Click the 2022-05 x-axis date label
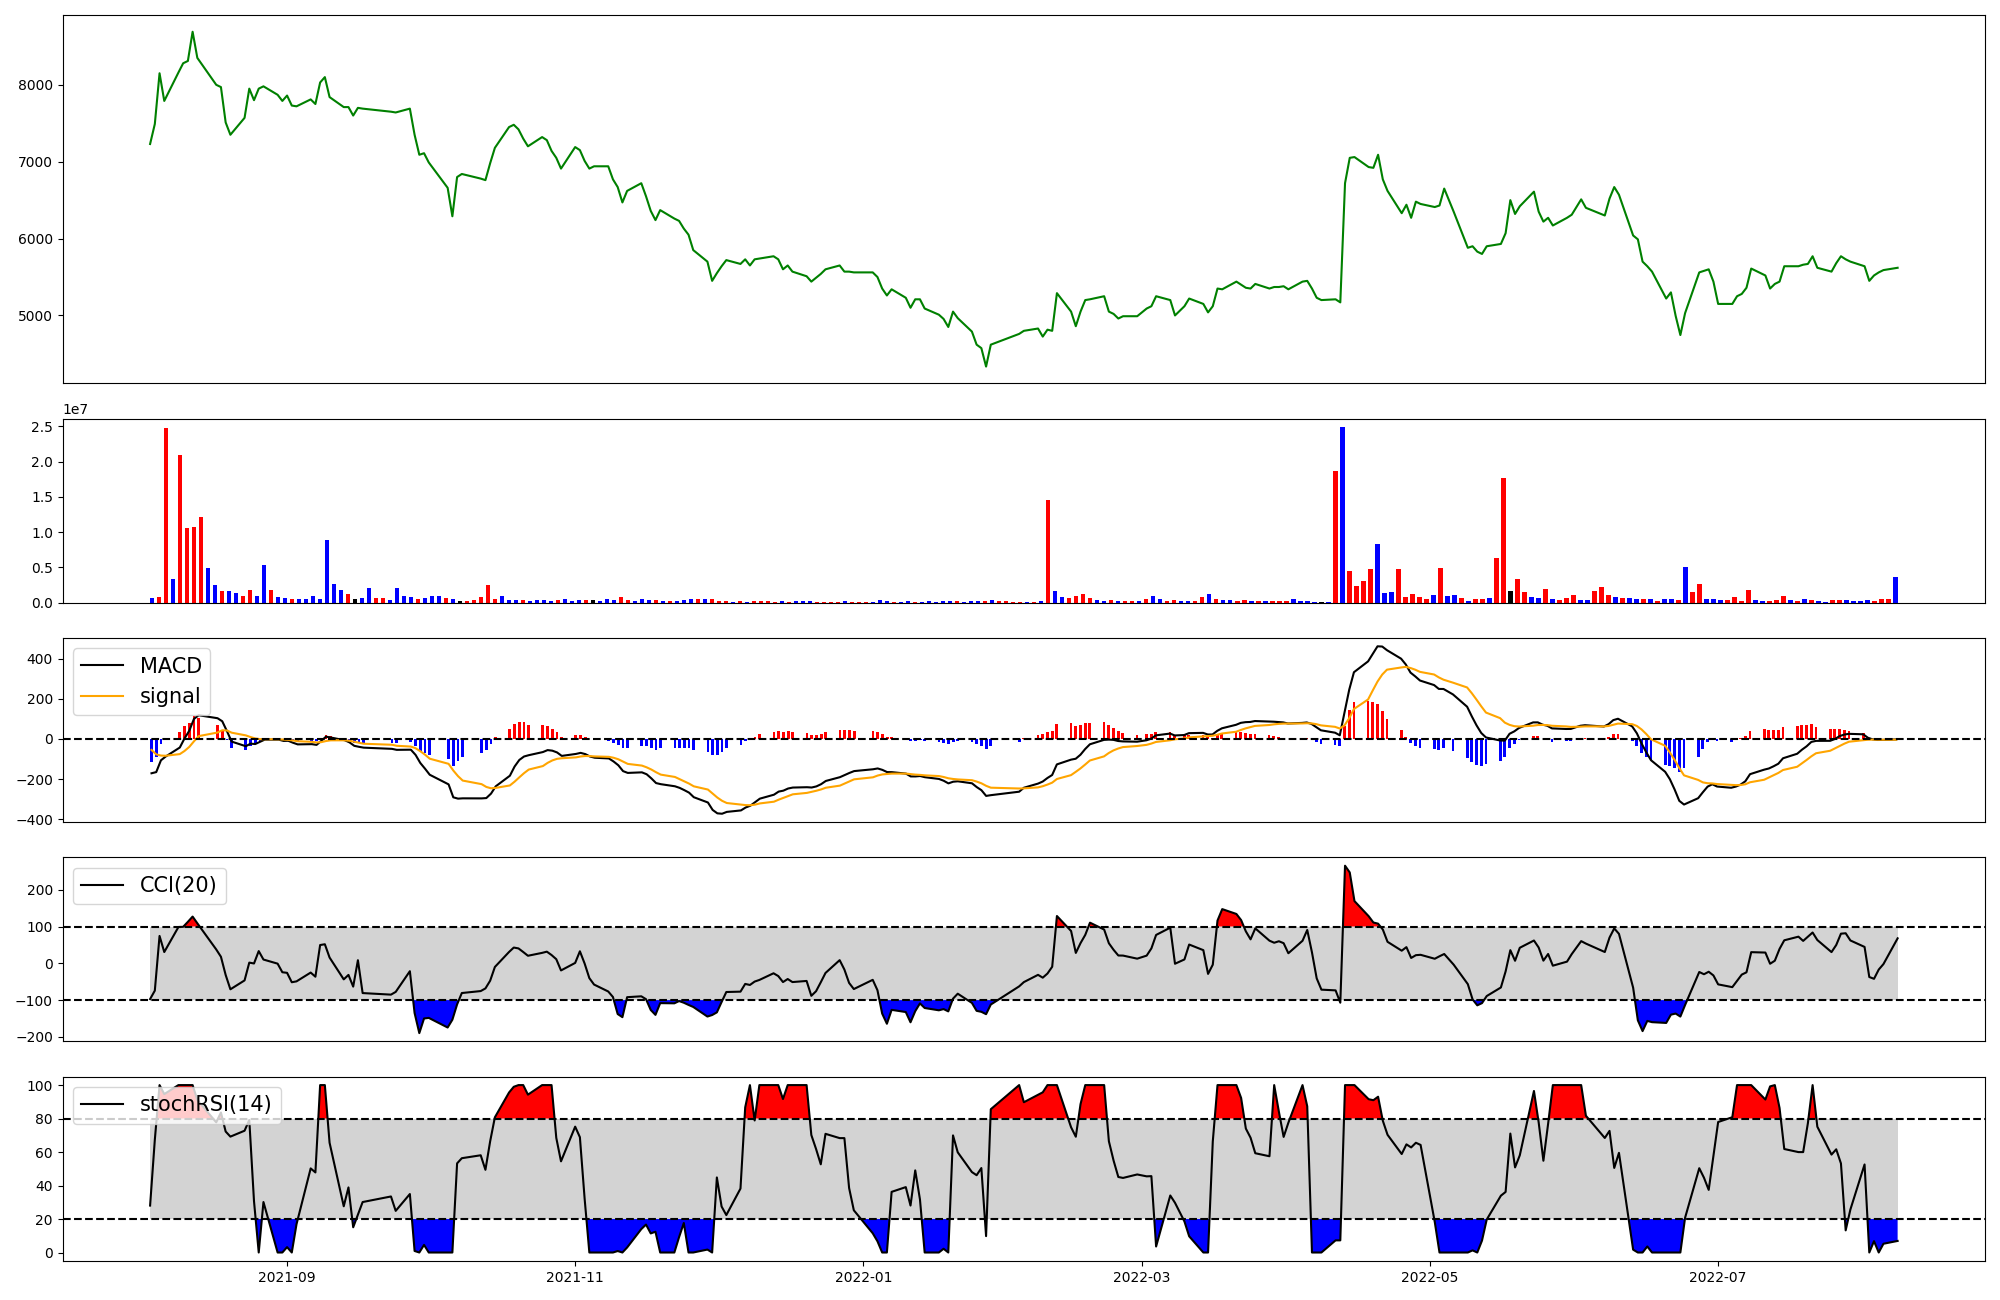This screenshot has height=1300, width=2000. (x=1429, y=1277)
